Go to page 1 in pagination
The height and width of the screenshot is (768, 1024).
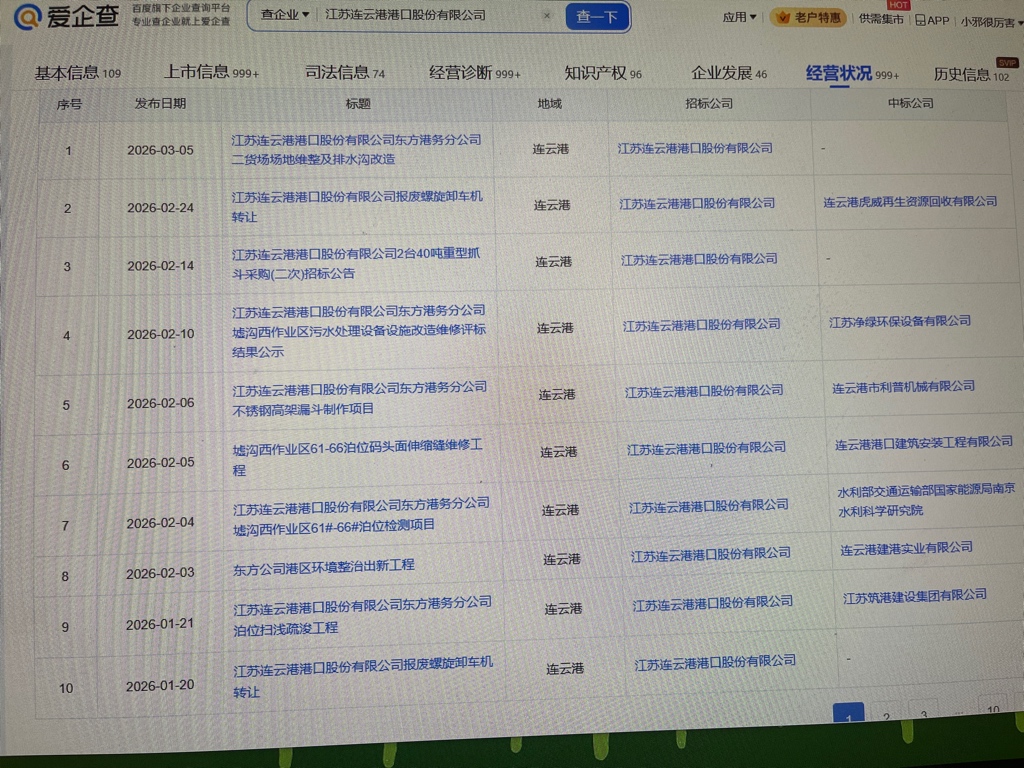848,713
